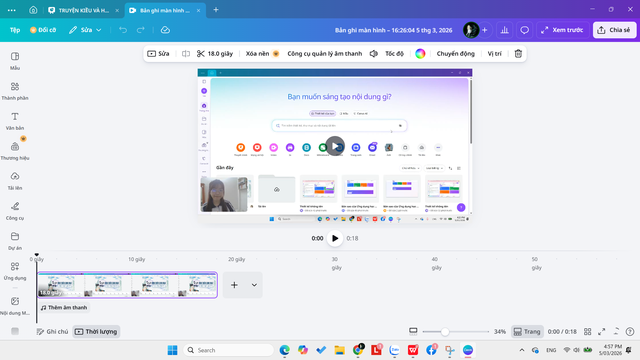Undo the last action
The image size is (640, 360).
pyautogui.click(x=123, y=30)
